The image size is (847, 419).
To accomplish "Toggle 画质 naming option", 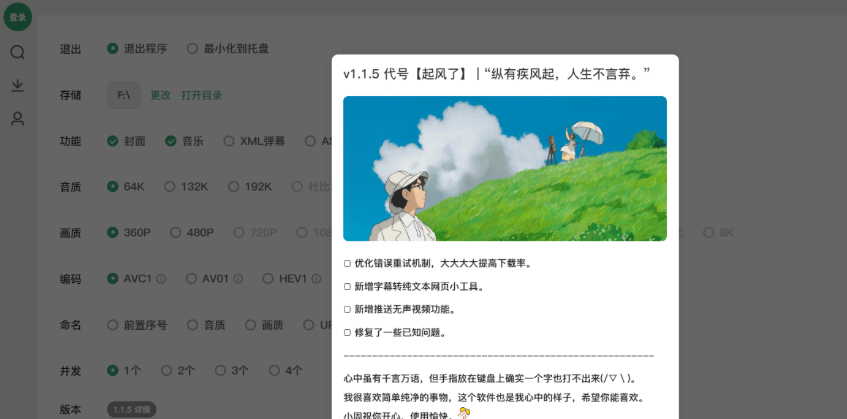I will point(264,325).
